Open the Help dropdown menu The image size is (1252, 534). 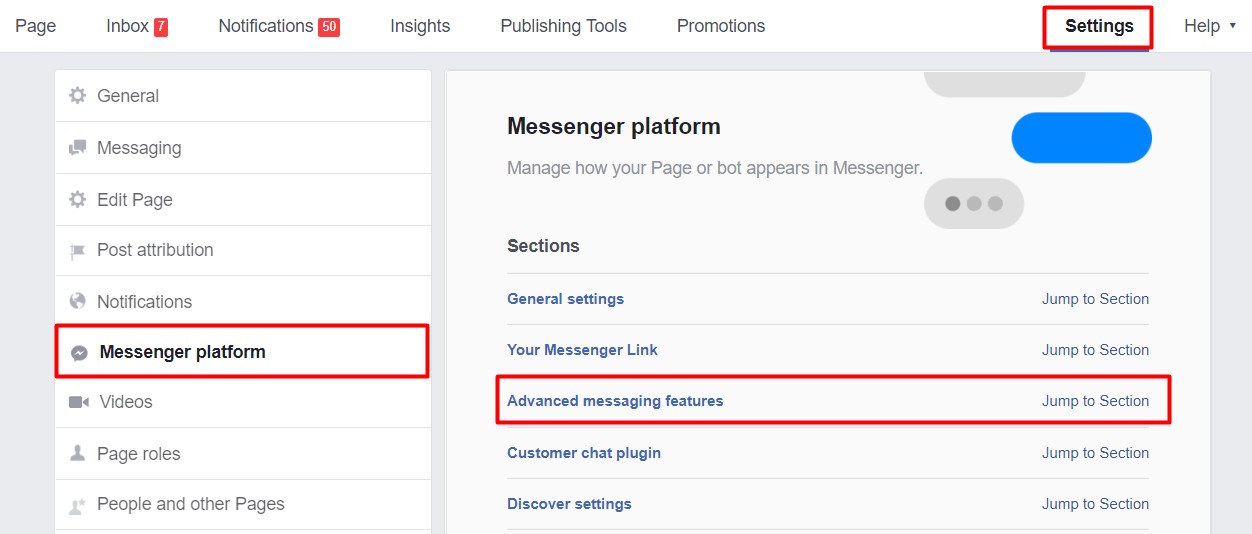pos(1209,26)
